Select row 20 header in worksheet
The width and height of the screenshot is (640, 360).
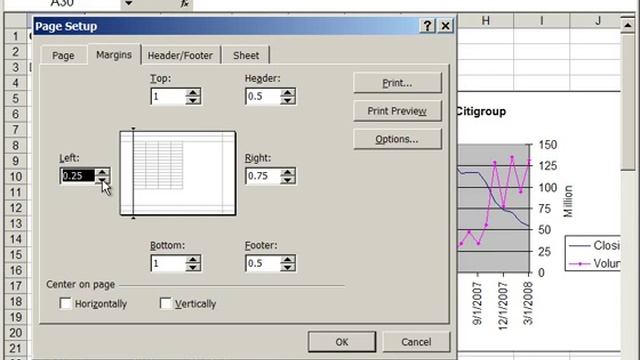(16, 333)
